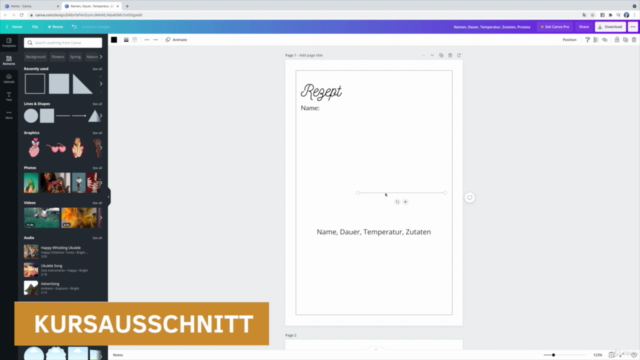
Task: See all Audio
Action: tap(97, 238)
